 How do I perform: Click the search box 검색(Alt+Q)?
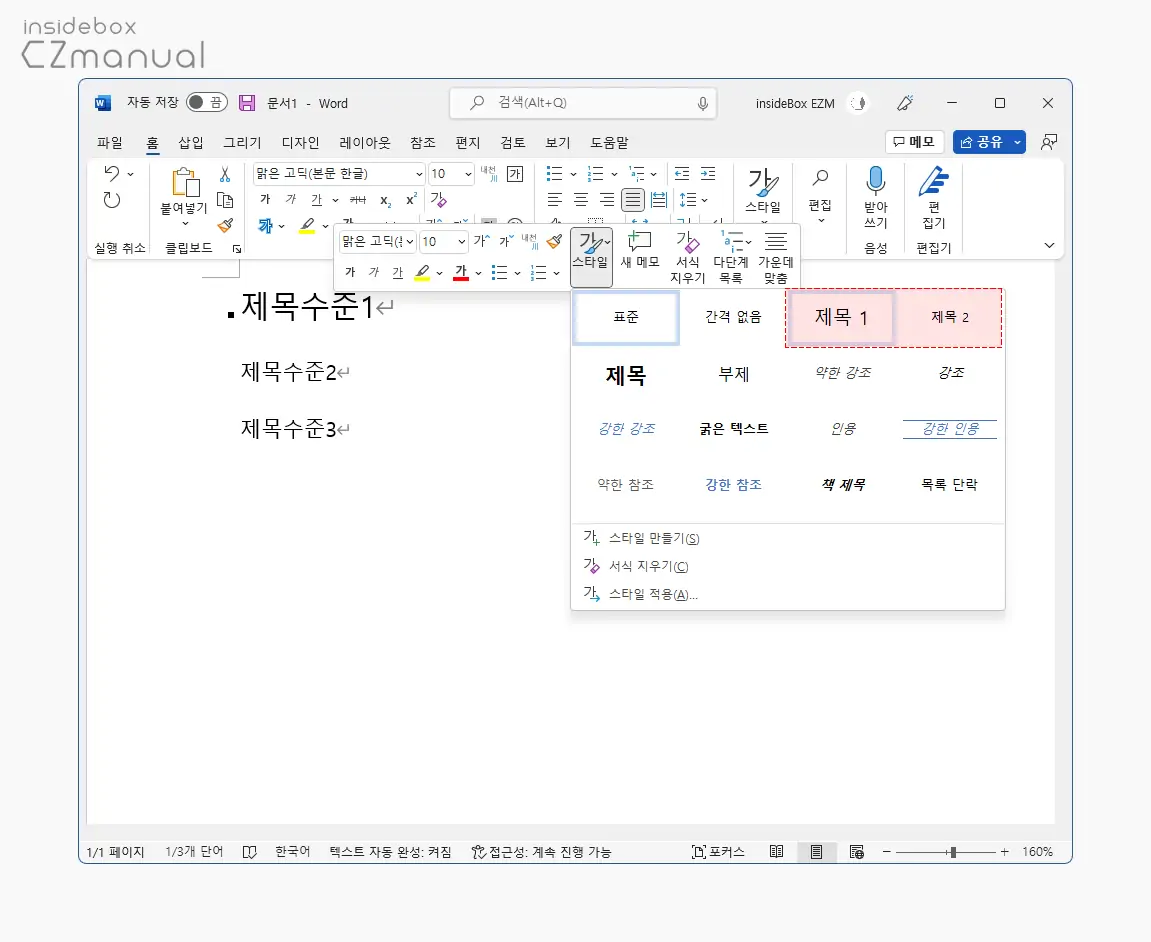tap(584, 103)
